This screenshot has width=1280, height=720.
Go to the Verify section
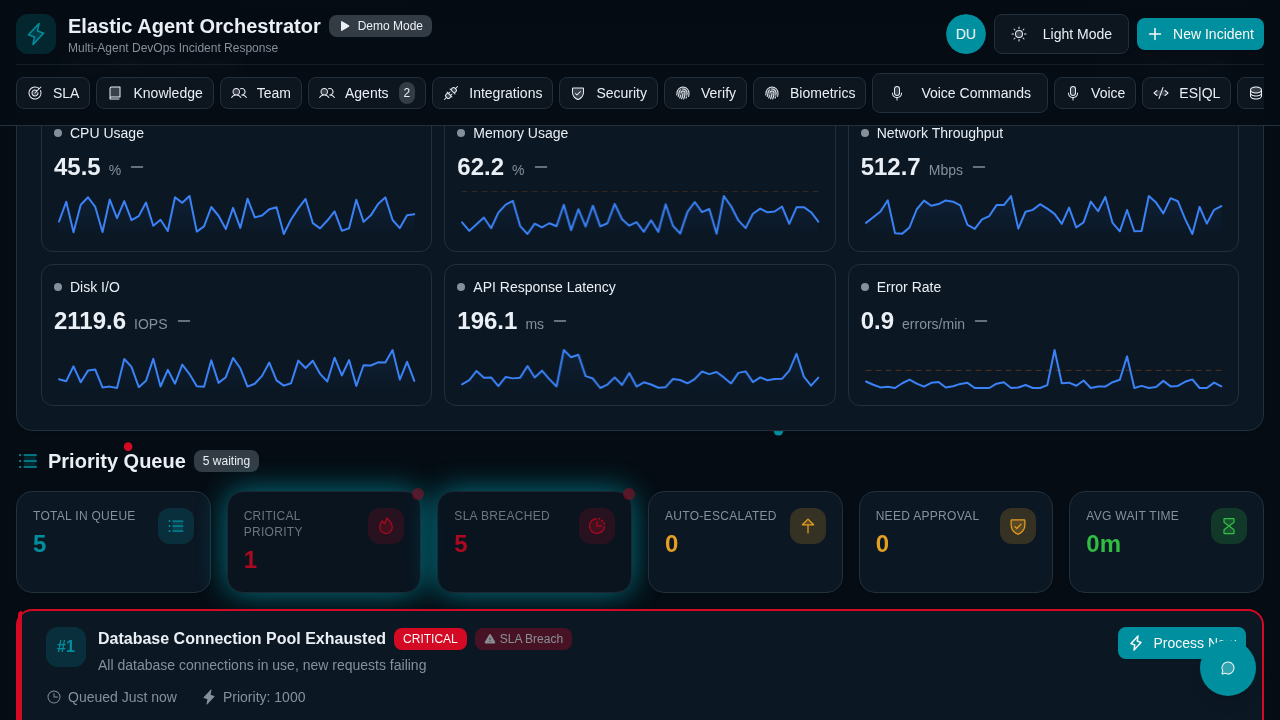pyautogui.click(x=705, y=93)
